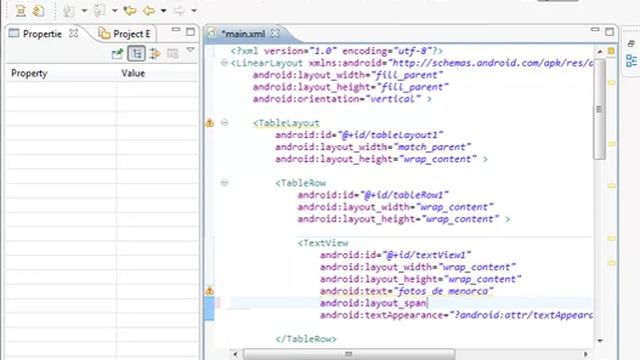Collapse the LinearLayout fold marker

[224, 63]
